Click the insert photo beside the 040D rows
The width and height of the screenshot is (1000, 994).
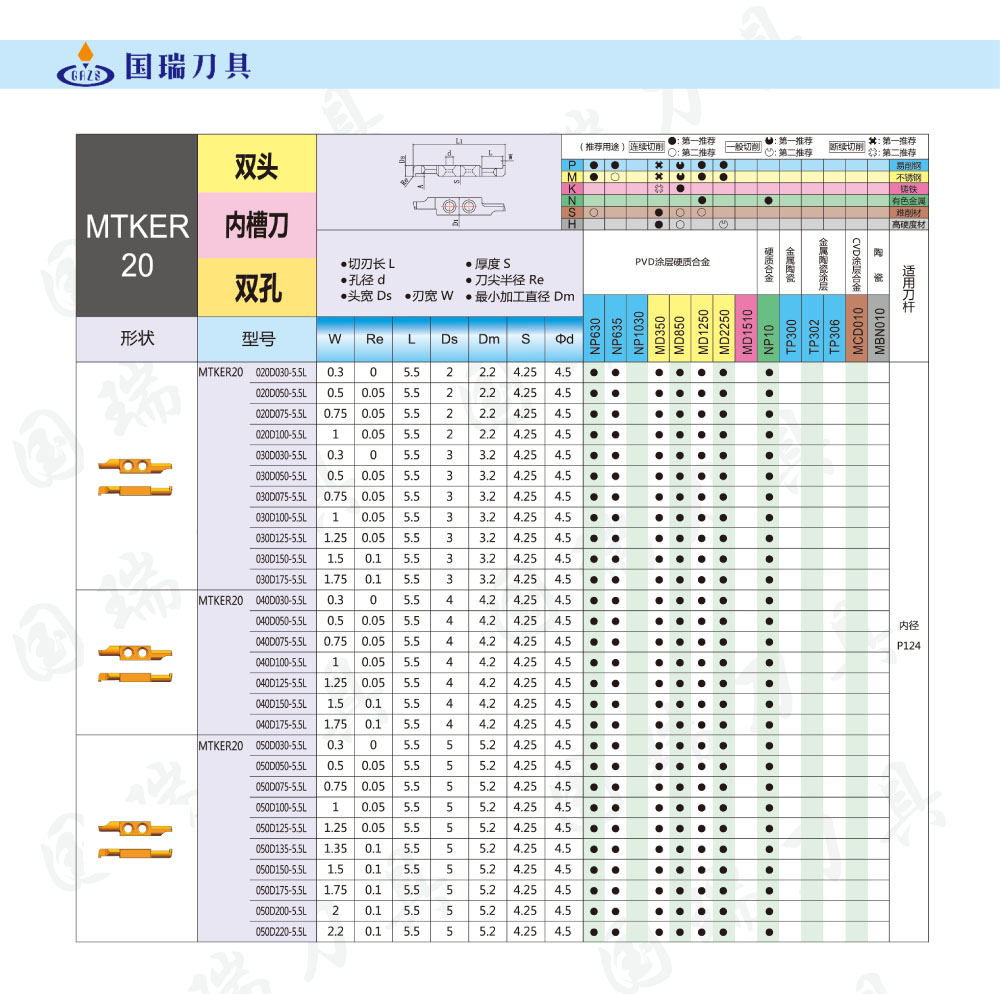coord(135,663)
